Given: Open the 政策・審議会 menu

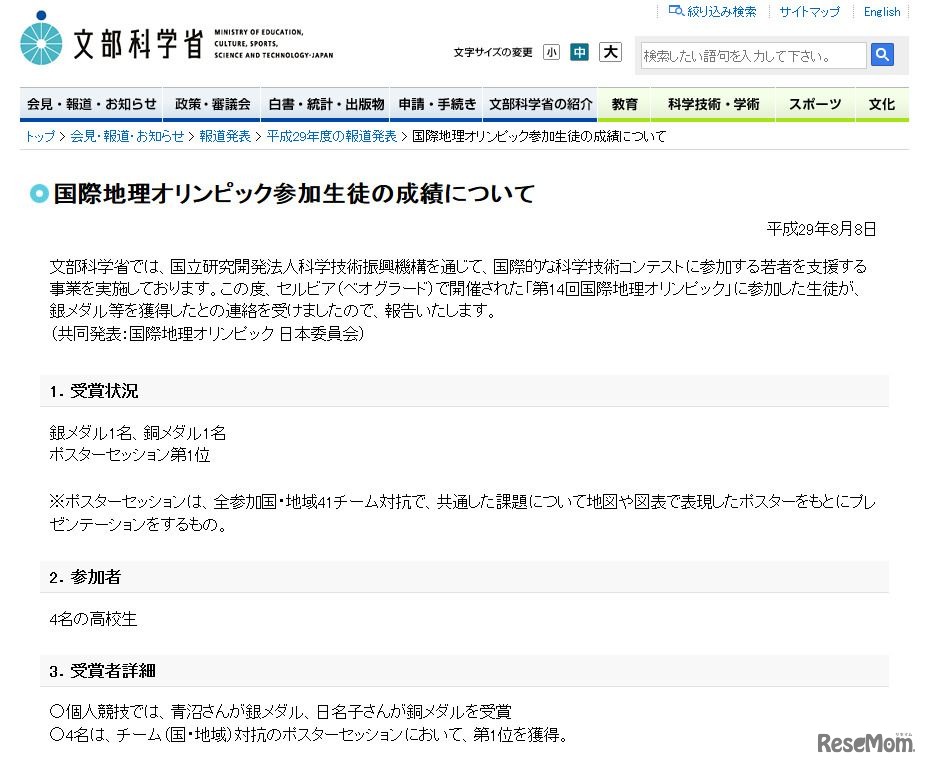Looking at the screenshot, I should pos(211,104).
